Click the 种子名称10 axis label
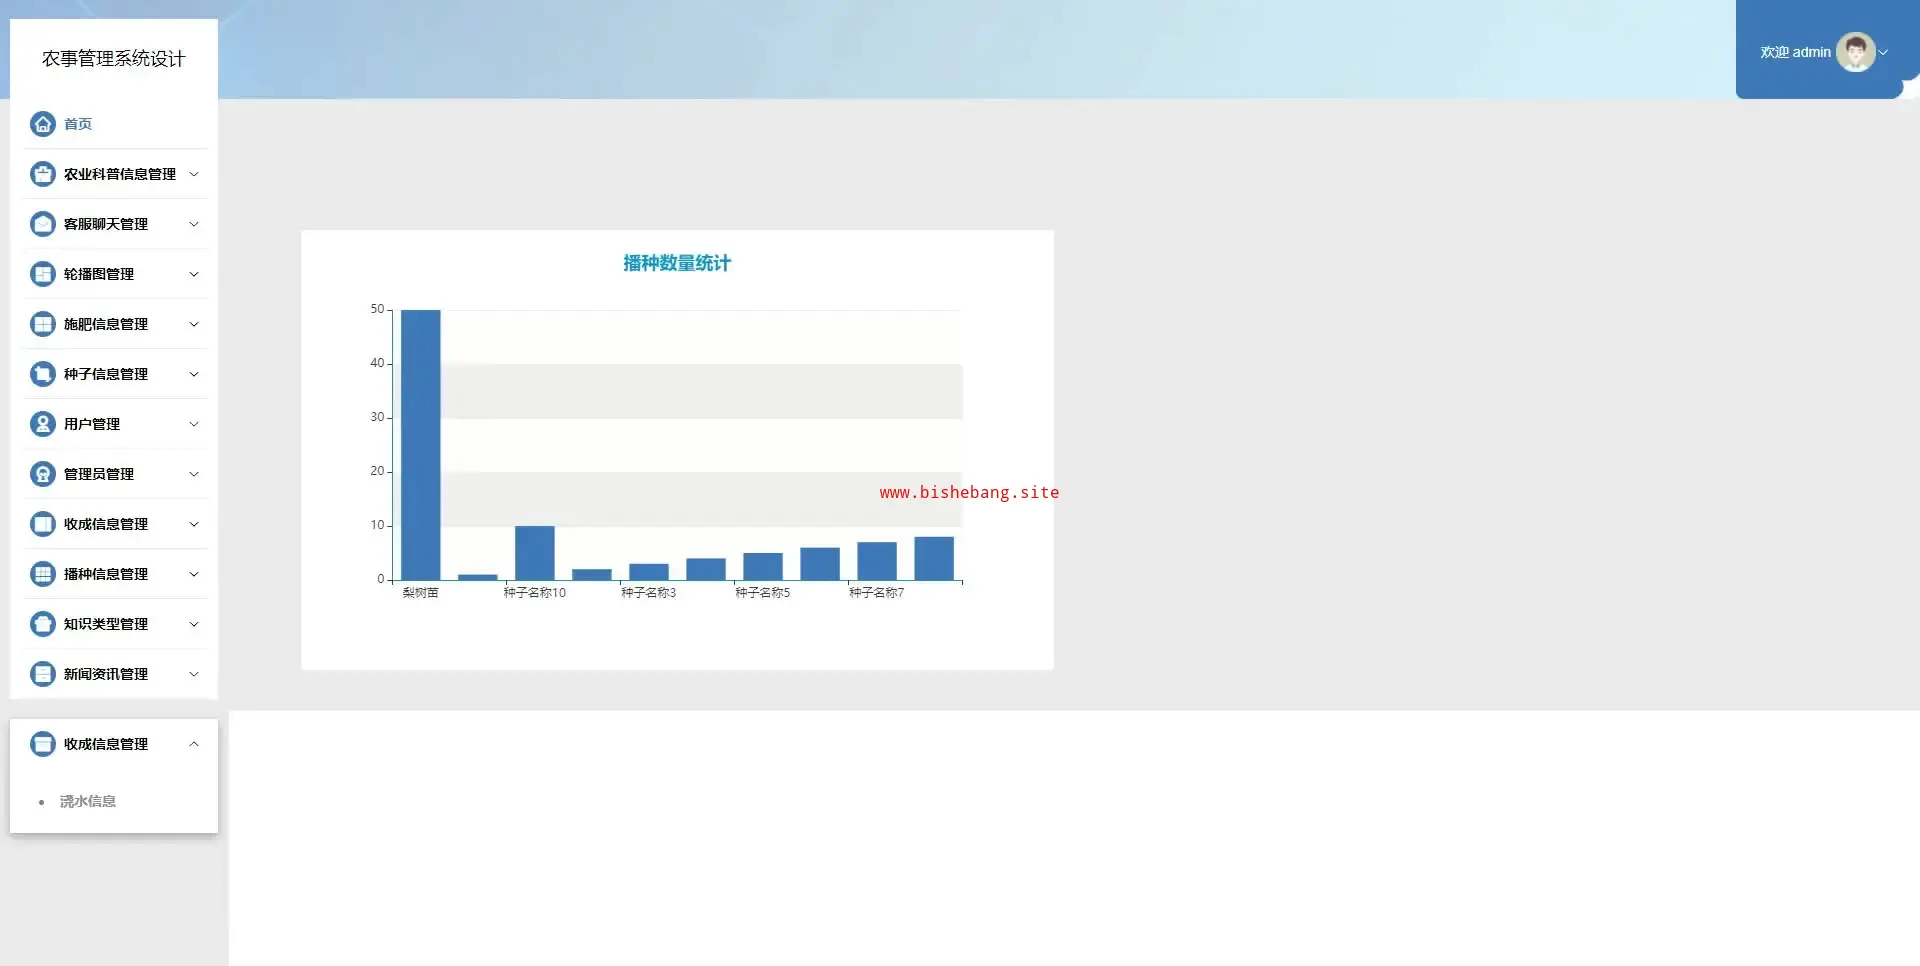 pyautogui.click(x=535, y=593)
